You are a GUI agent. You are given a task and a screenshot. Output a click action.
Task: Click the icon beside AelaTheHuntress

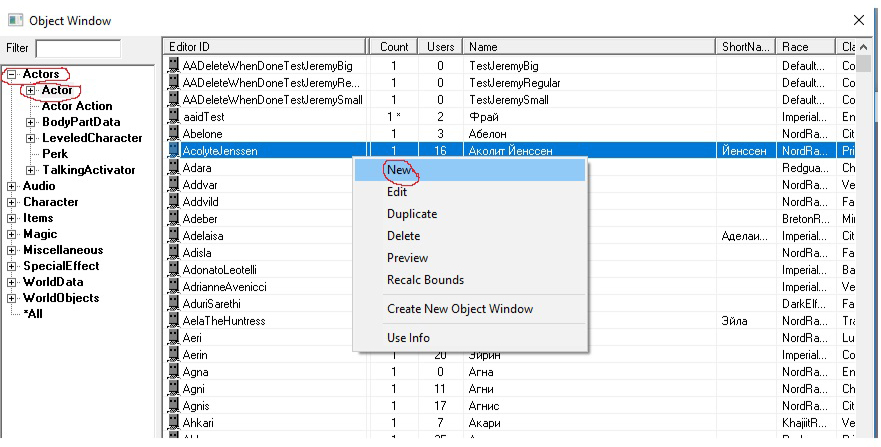(173, 321)
